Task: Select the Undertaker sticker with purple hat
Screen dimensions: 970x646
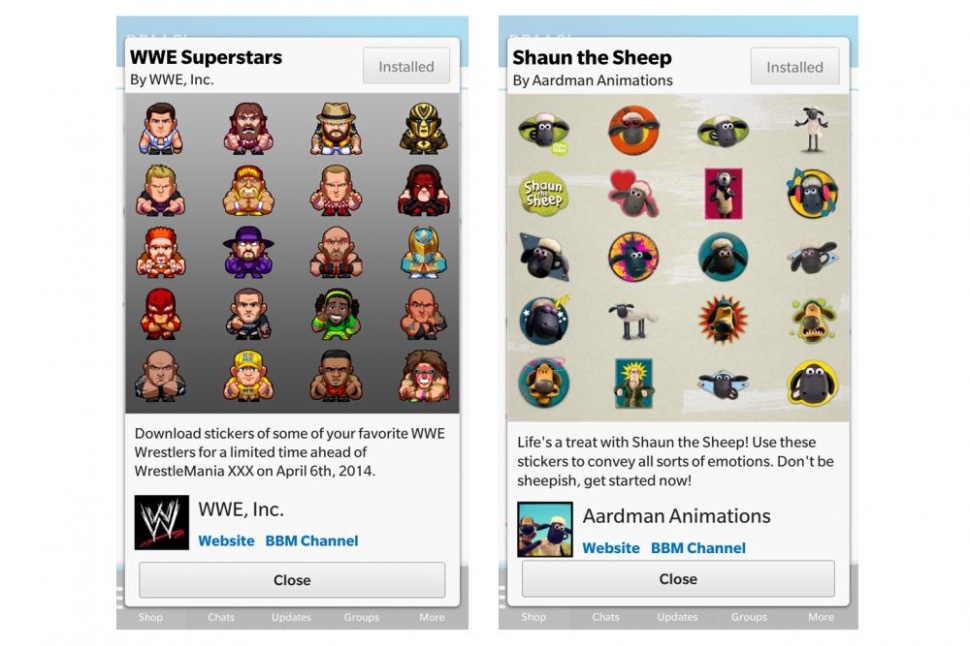Action: 248,252
